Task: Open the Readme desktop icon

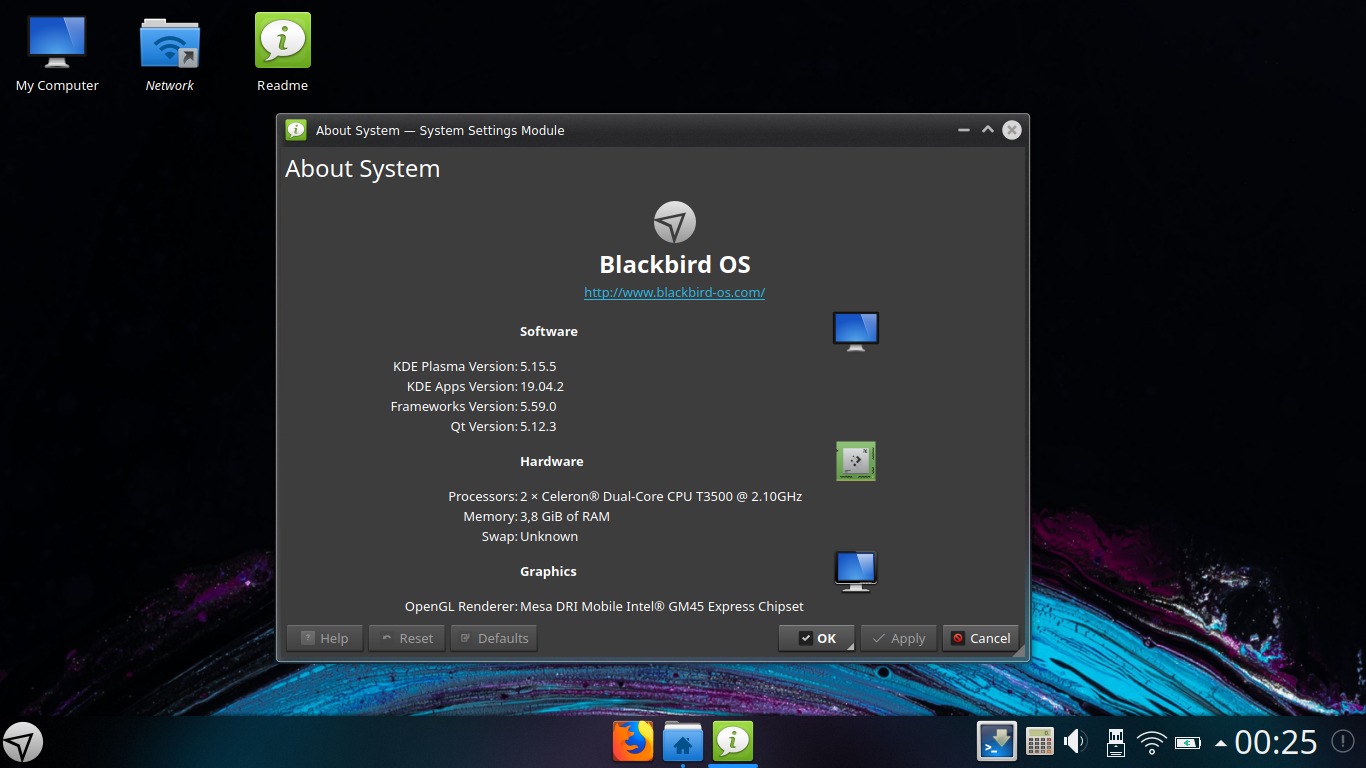Action: point(283,53)
